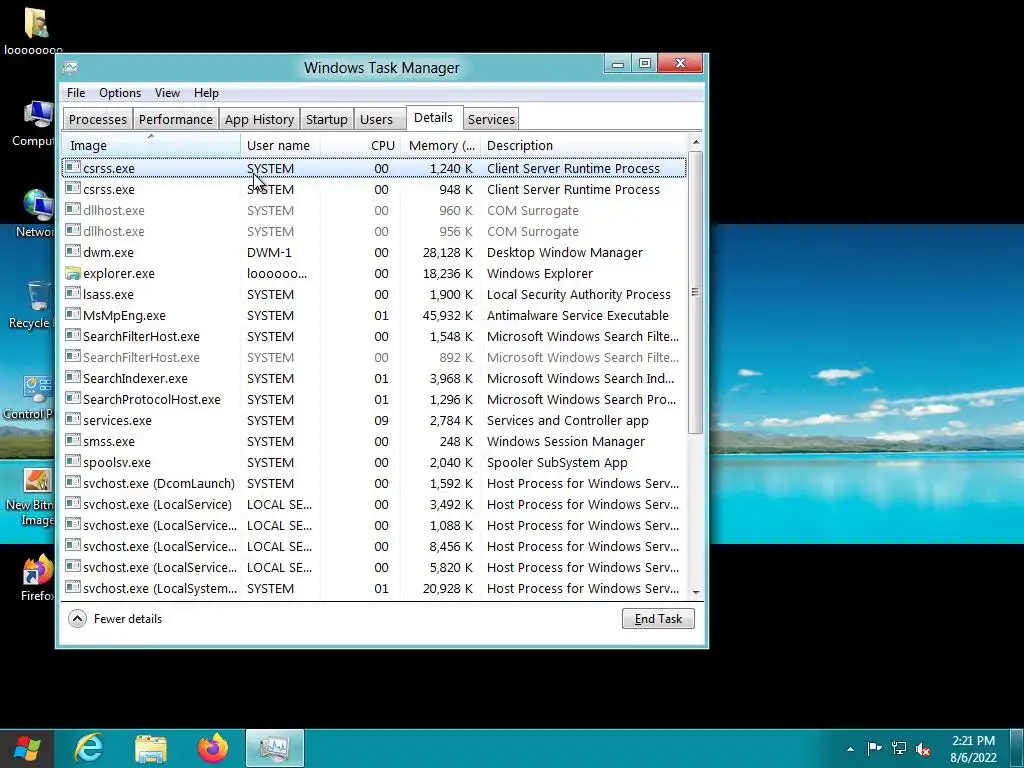Click the explorer.exe folder icon

click(x=72, y=273)
